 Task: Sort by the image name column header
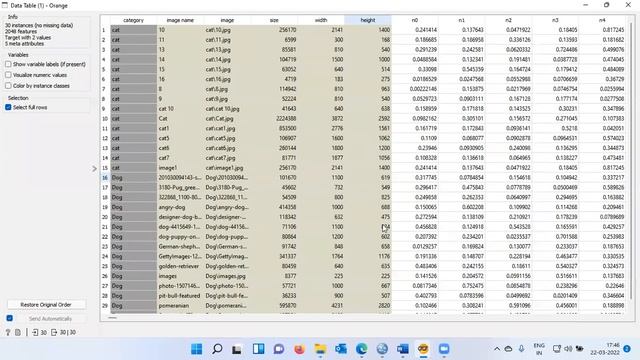(x=180, y=20)
